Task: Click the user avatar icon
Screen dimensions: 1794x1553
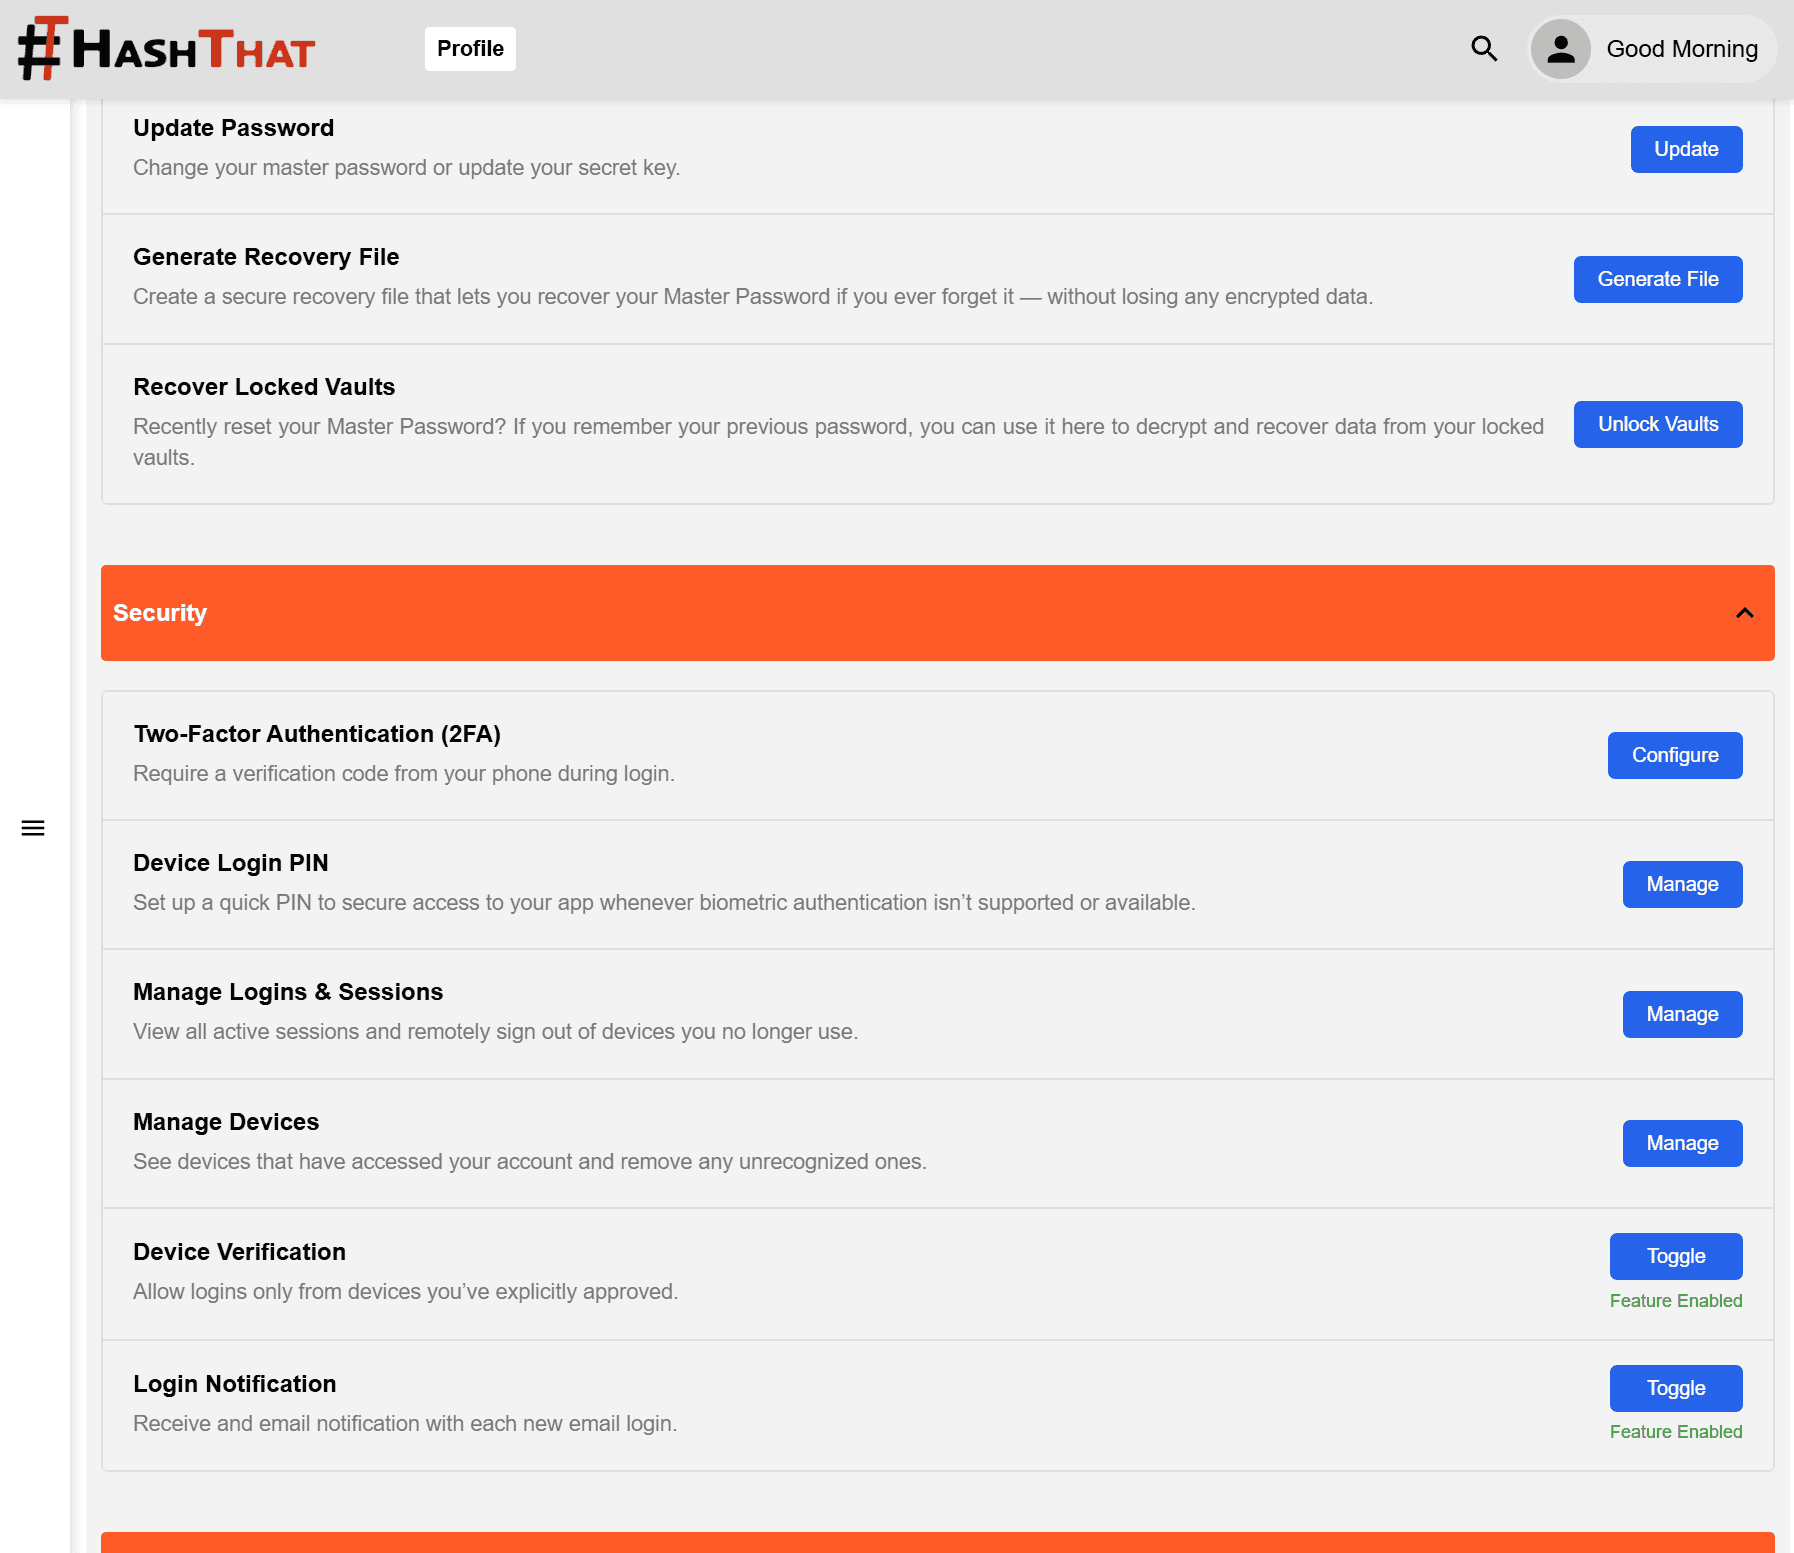Action: [x=1560, y=49]
